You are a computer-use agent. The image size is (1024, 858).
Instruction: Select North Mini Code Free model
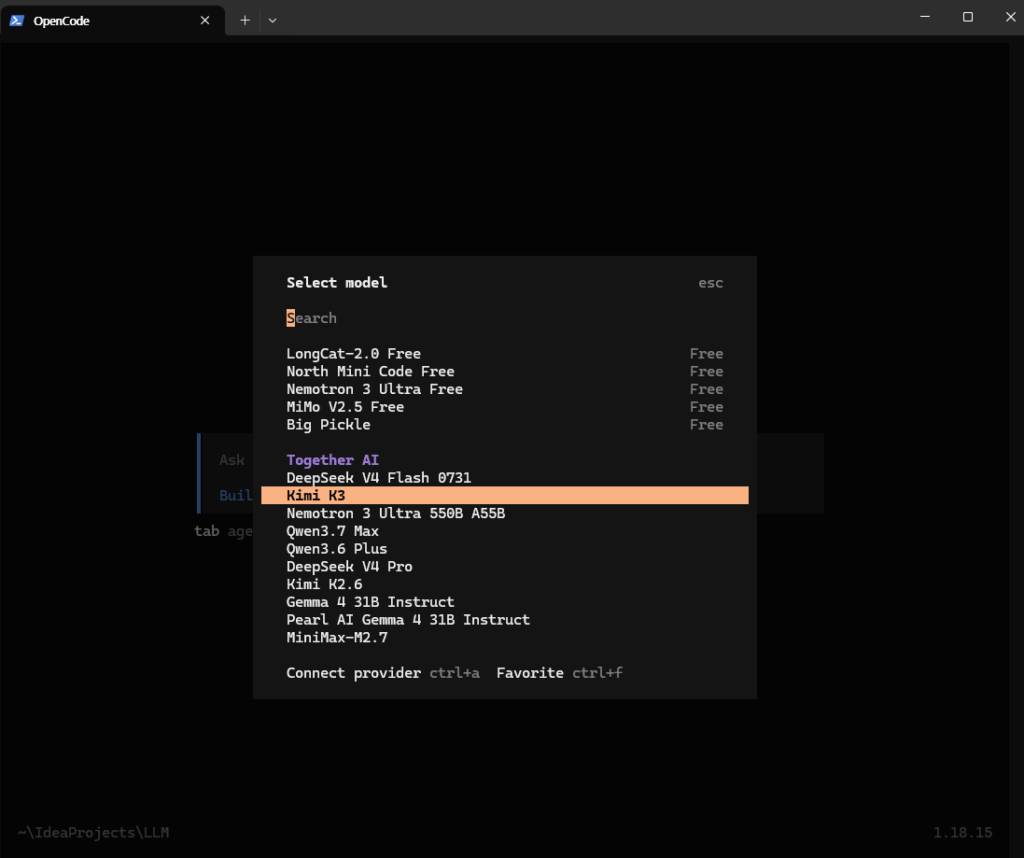pos(504,371)
